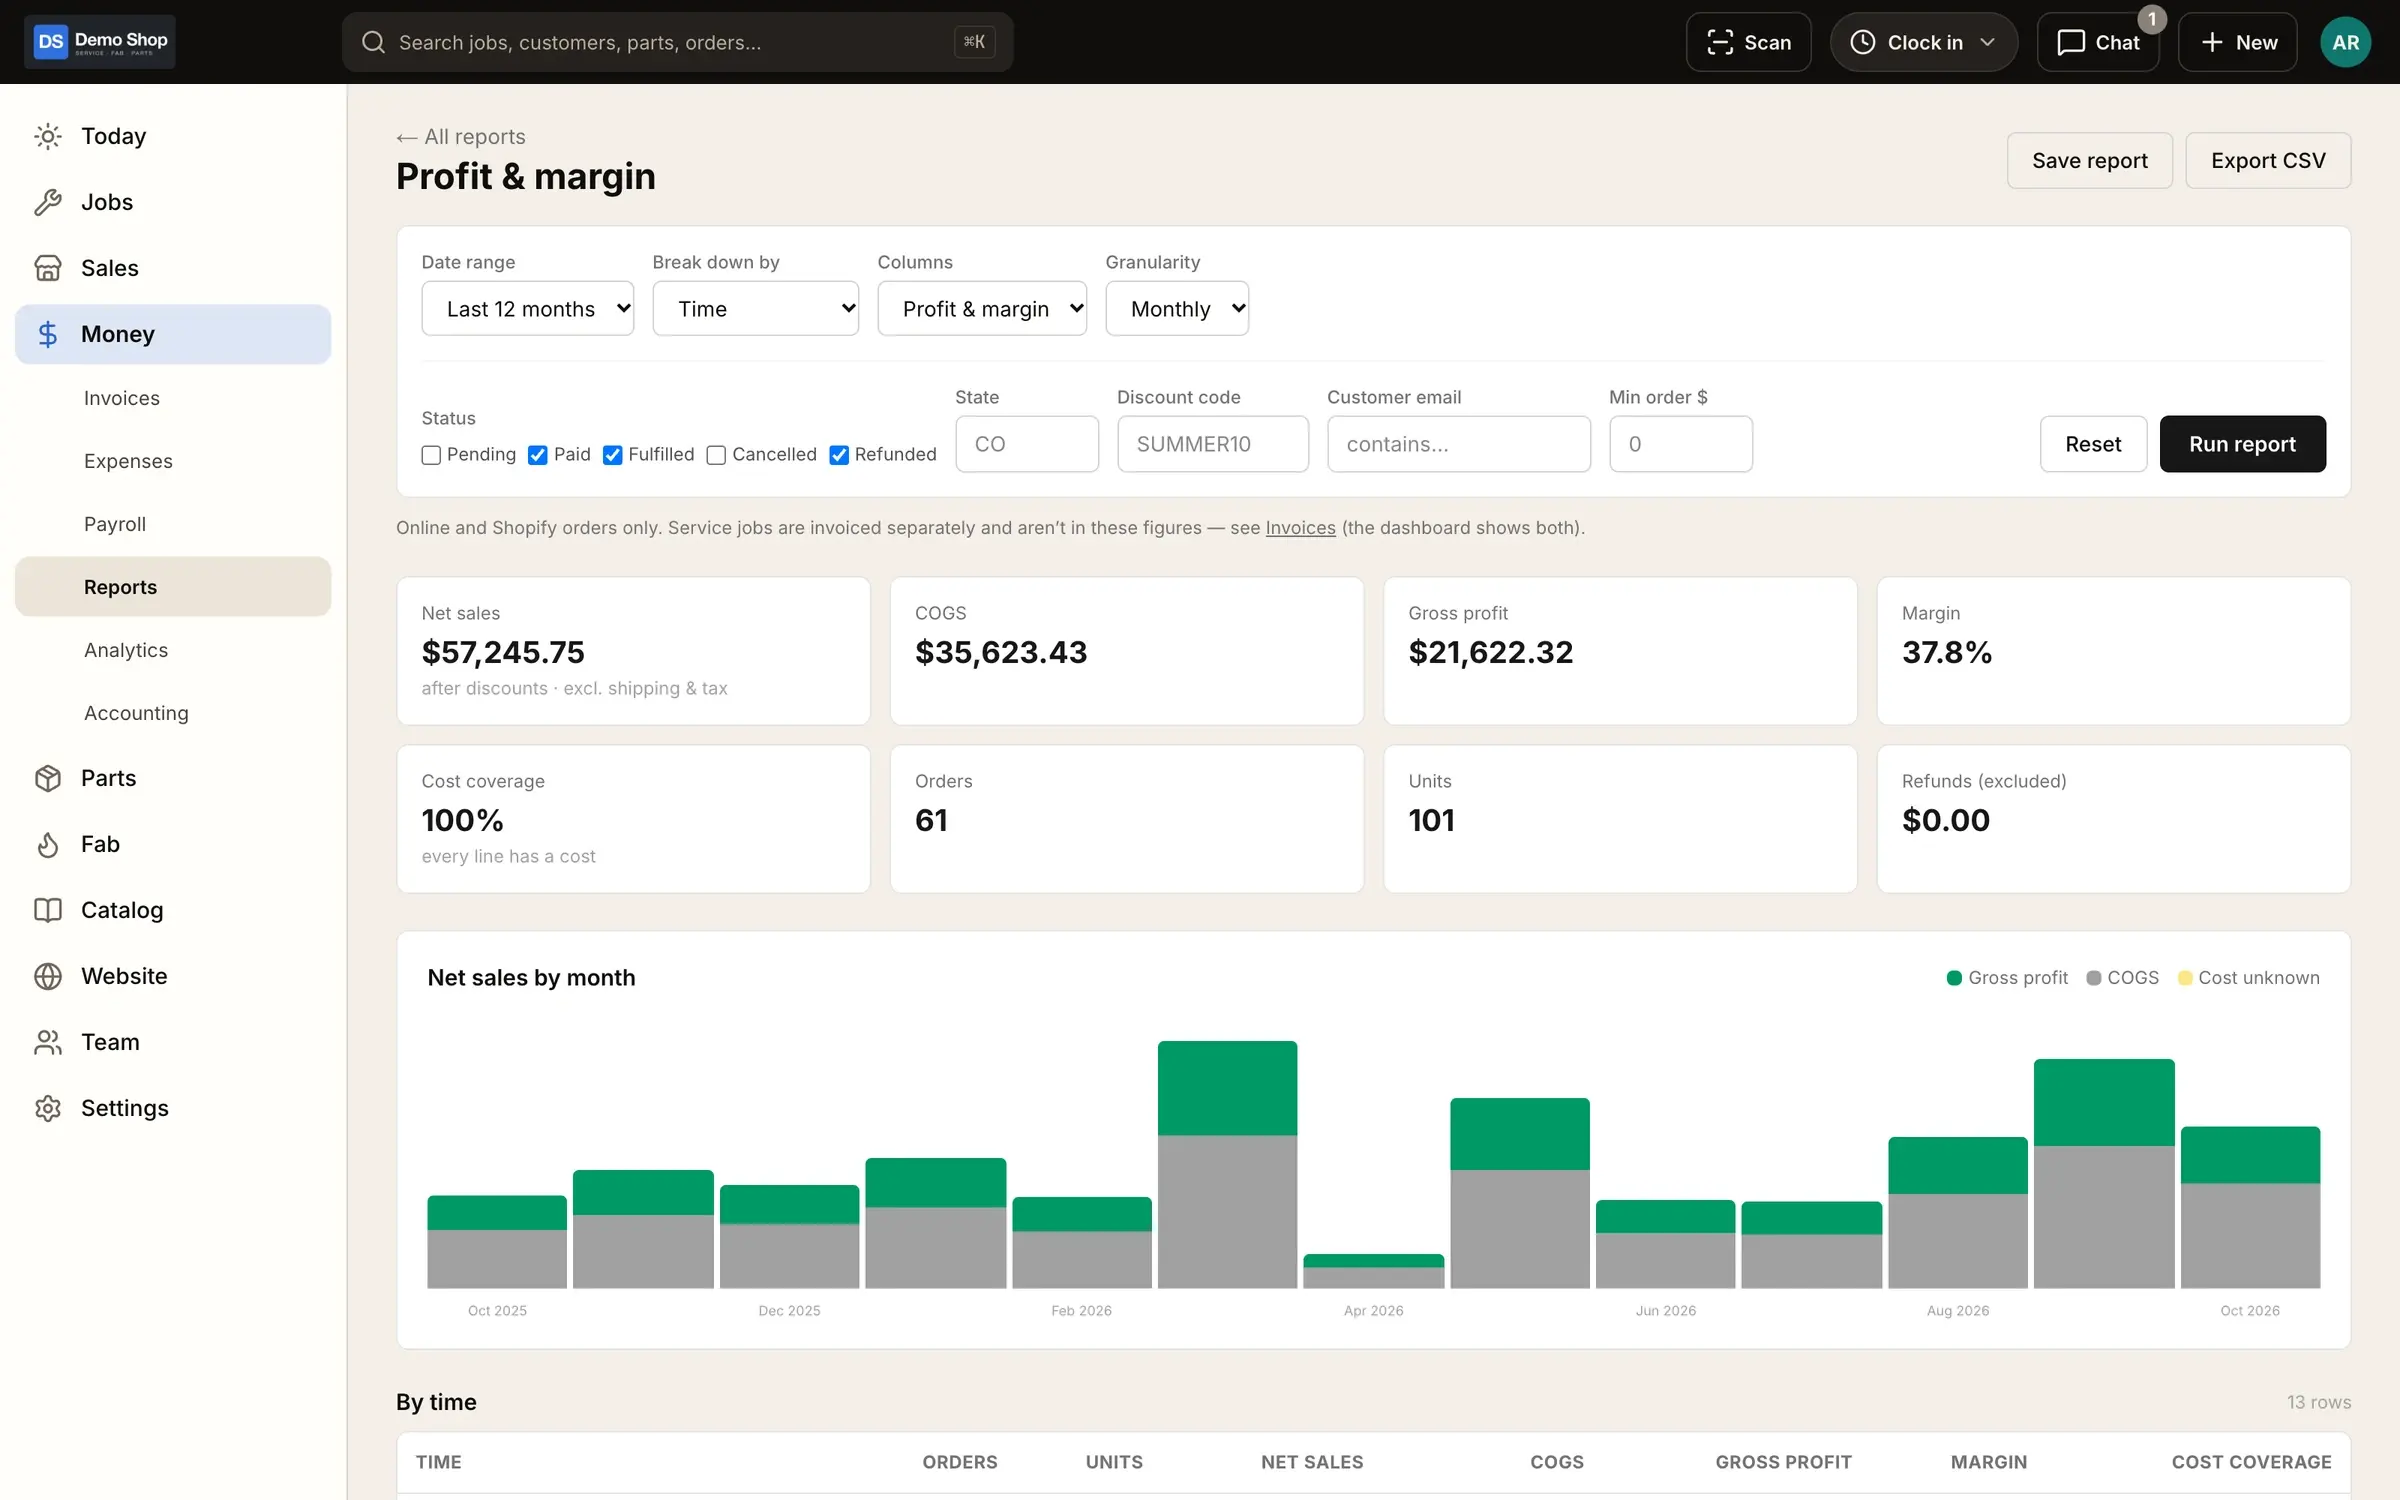Open Analytics in the sidebar
Viewport: 2400px width, 1500px height.
pyautogui.click(x=126, y=650)
